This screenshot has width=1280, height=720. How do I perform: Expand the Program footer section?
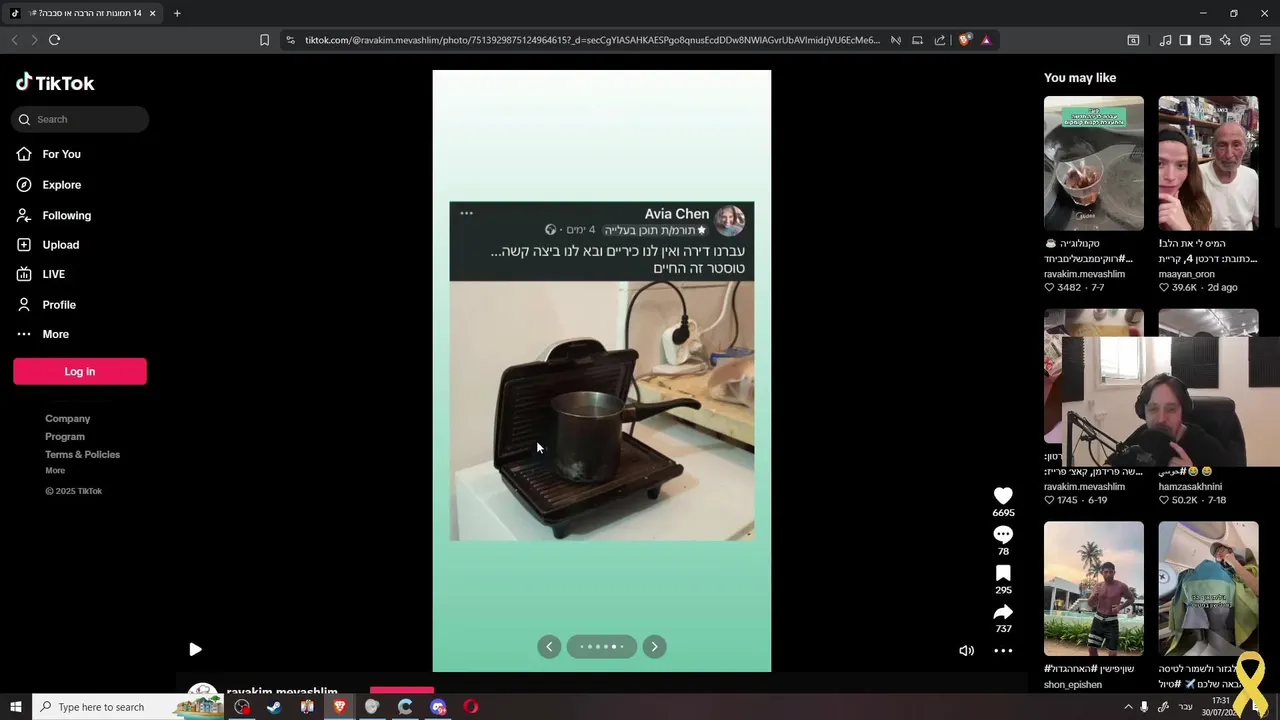(x=65, y=436)
